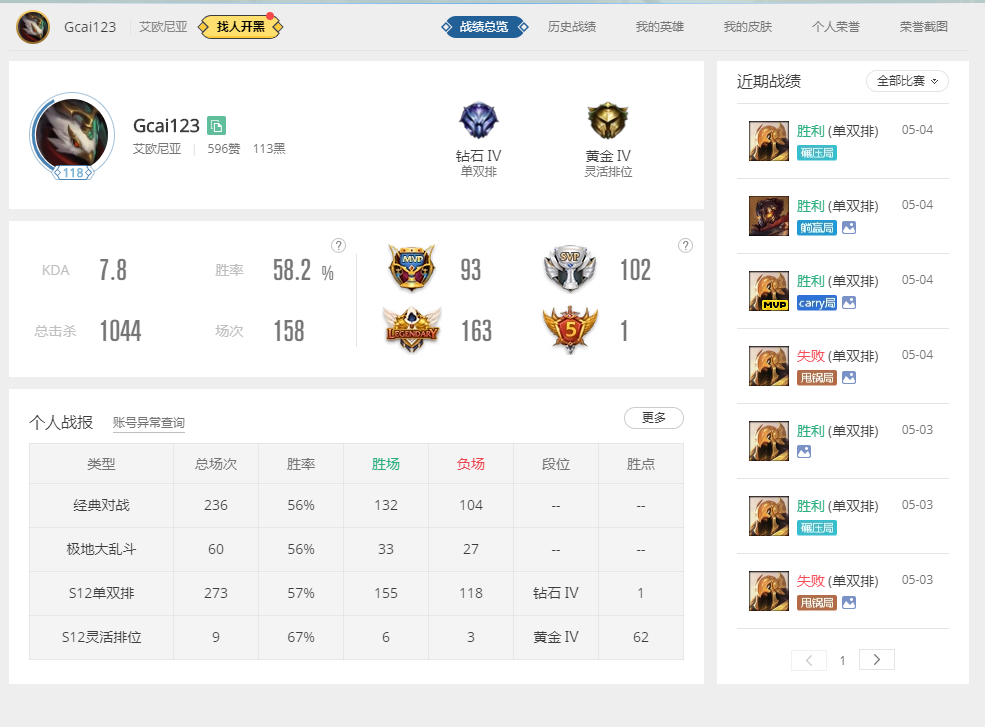Click the 找人开黑 button

click(x=241, y=27)
